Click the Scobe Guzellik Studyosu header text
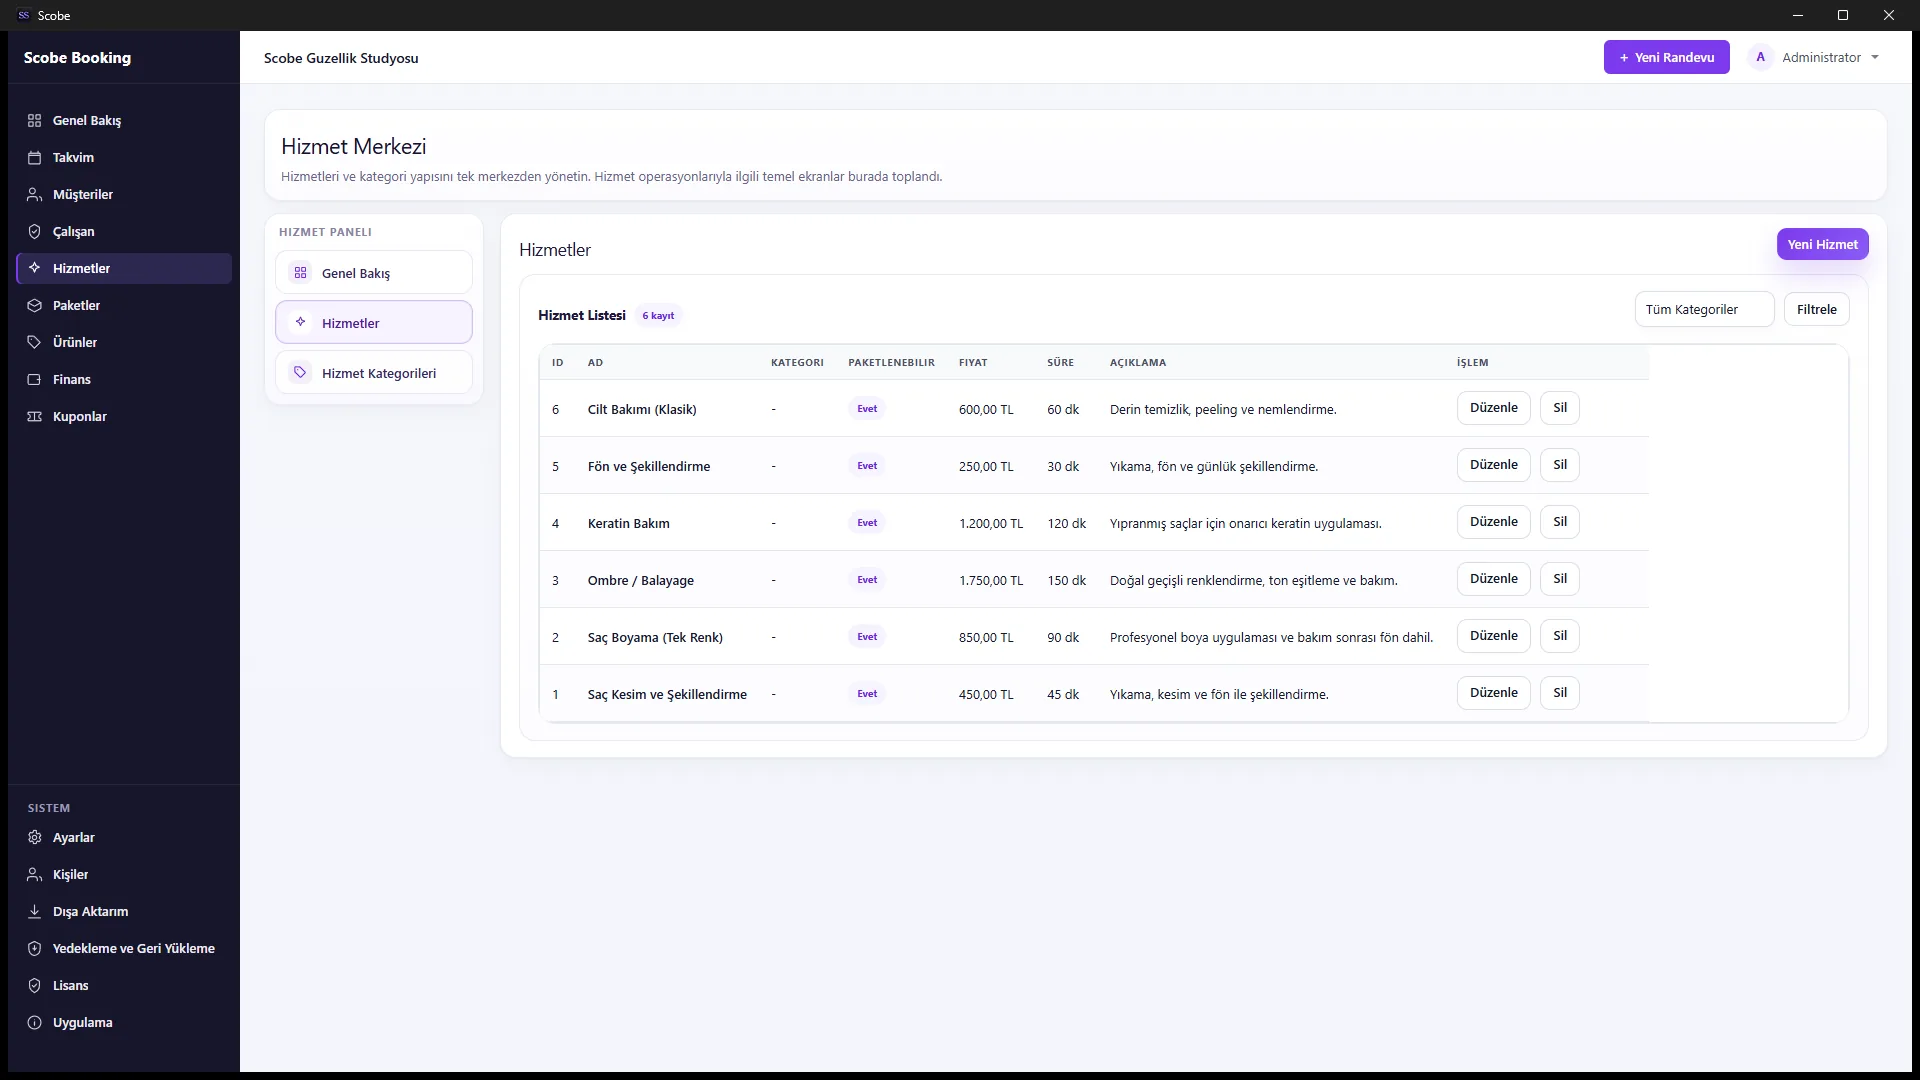This screenshot has height=1080, width=1920. pyautogui.click(x=341, y=58)
